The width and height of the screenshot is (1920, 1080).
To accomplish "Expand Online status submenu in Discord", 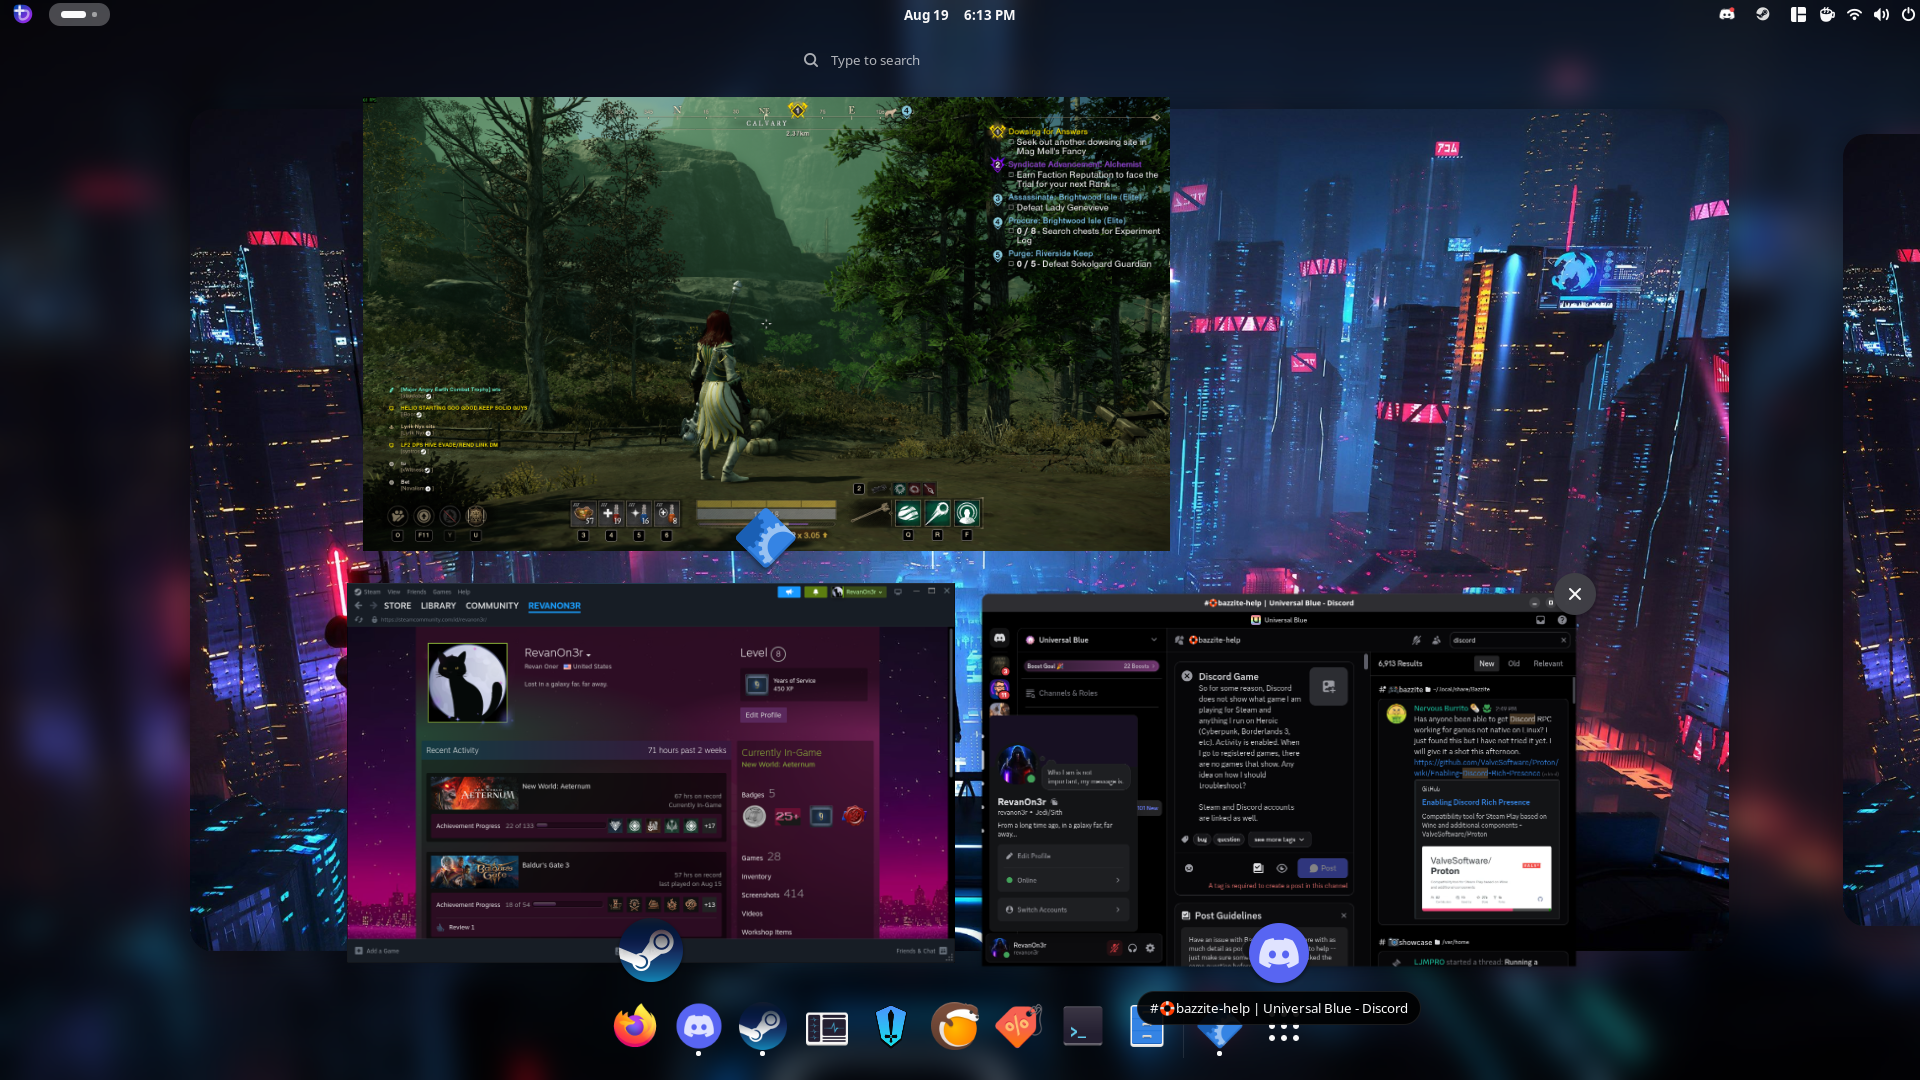I will click(x=1065, y=880).
